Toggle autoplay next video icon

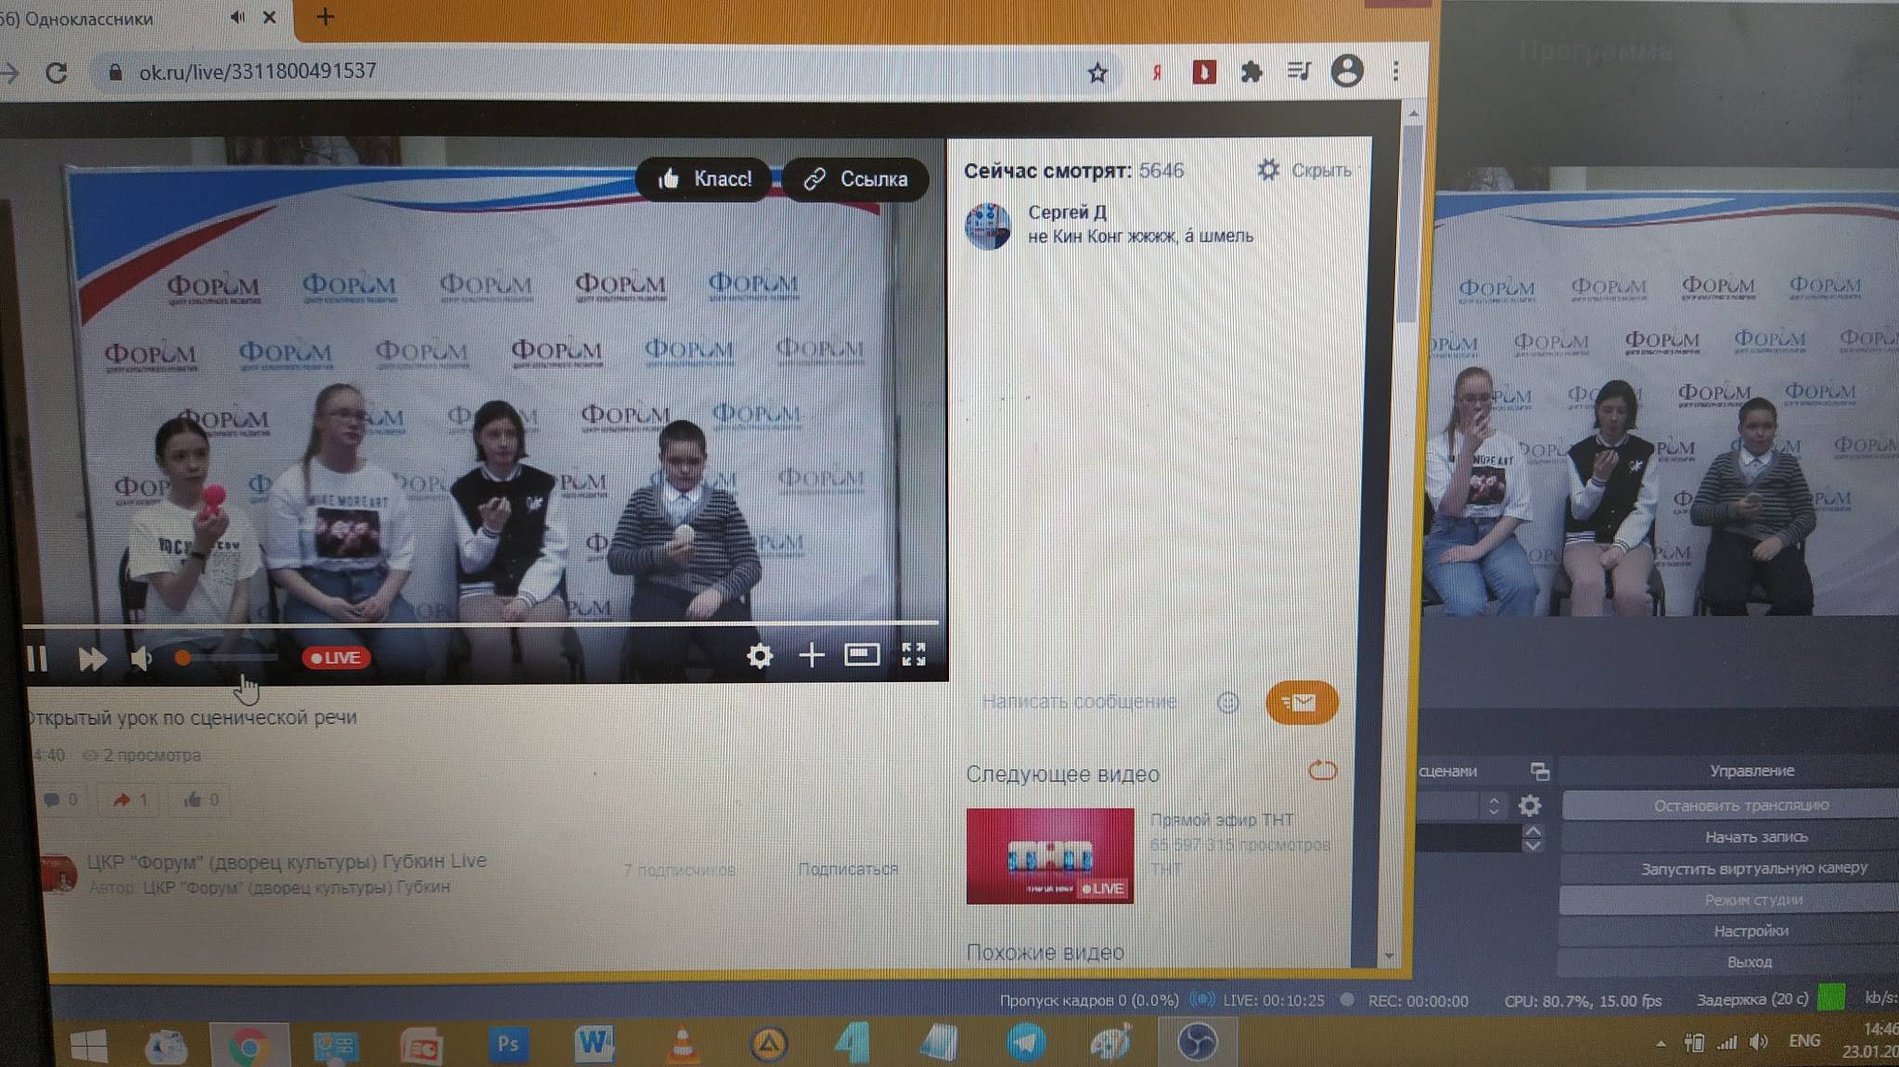click(1322, 771)
